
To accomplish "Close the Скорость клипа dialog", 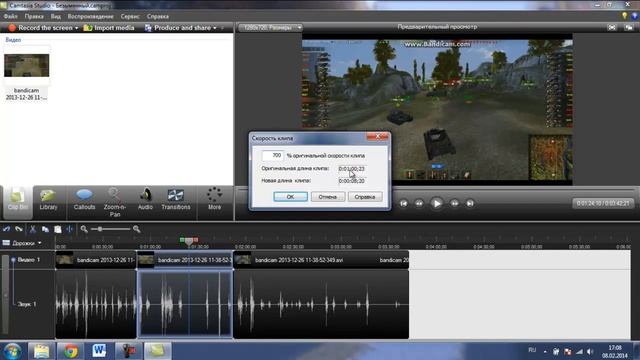I will (378, 137).
